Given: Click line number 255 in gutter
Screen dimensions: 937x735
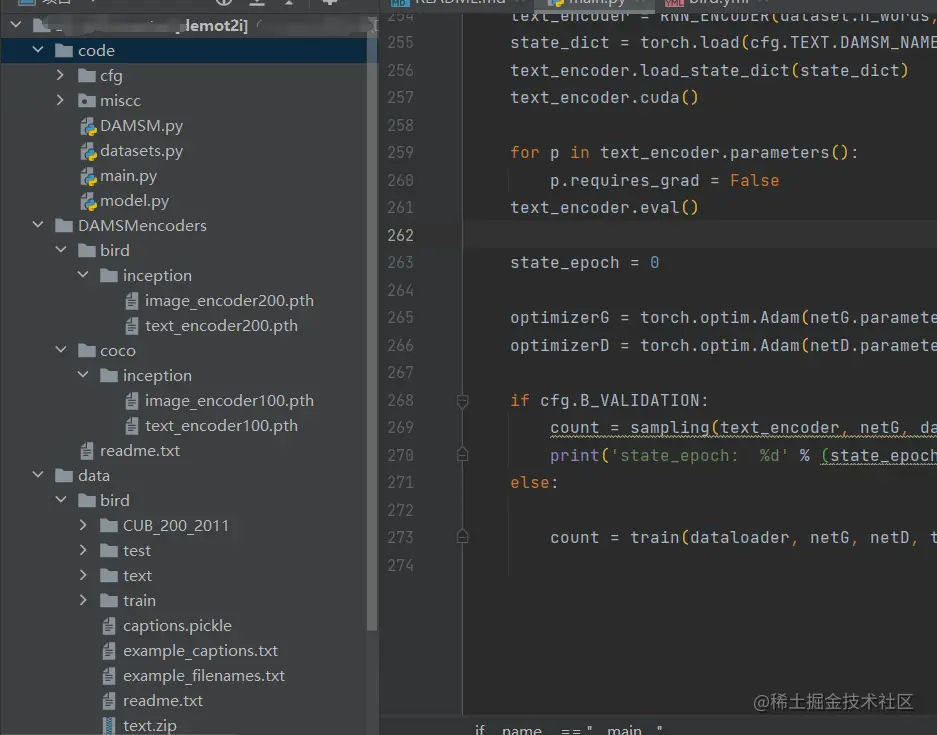Looking at the screenshot, I should click(x=400, y=43).
